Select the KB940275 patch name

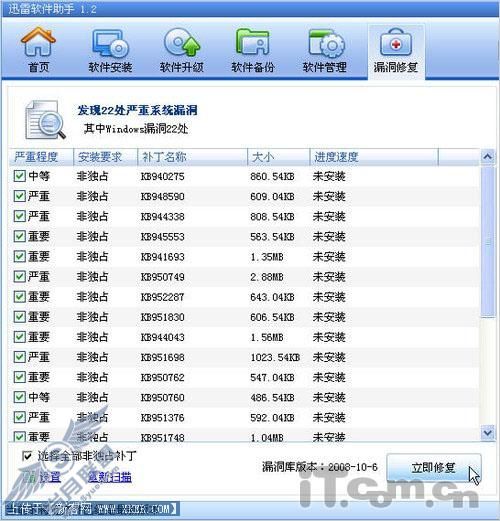point(163,176)
